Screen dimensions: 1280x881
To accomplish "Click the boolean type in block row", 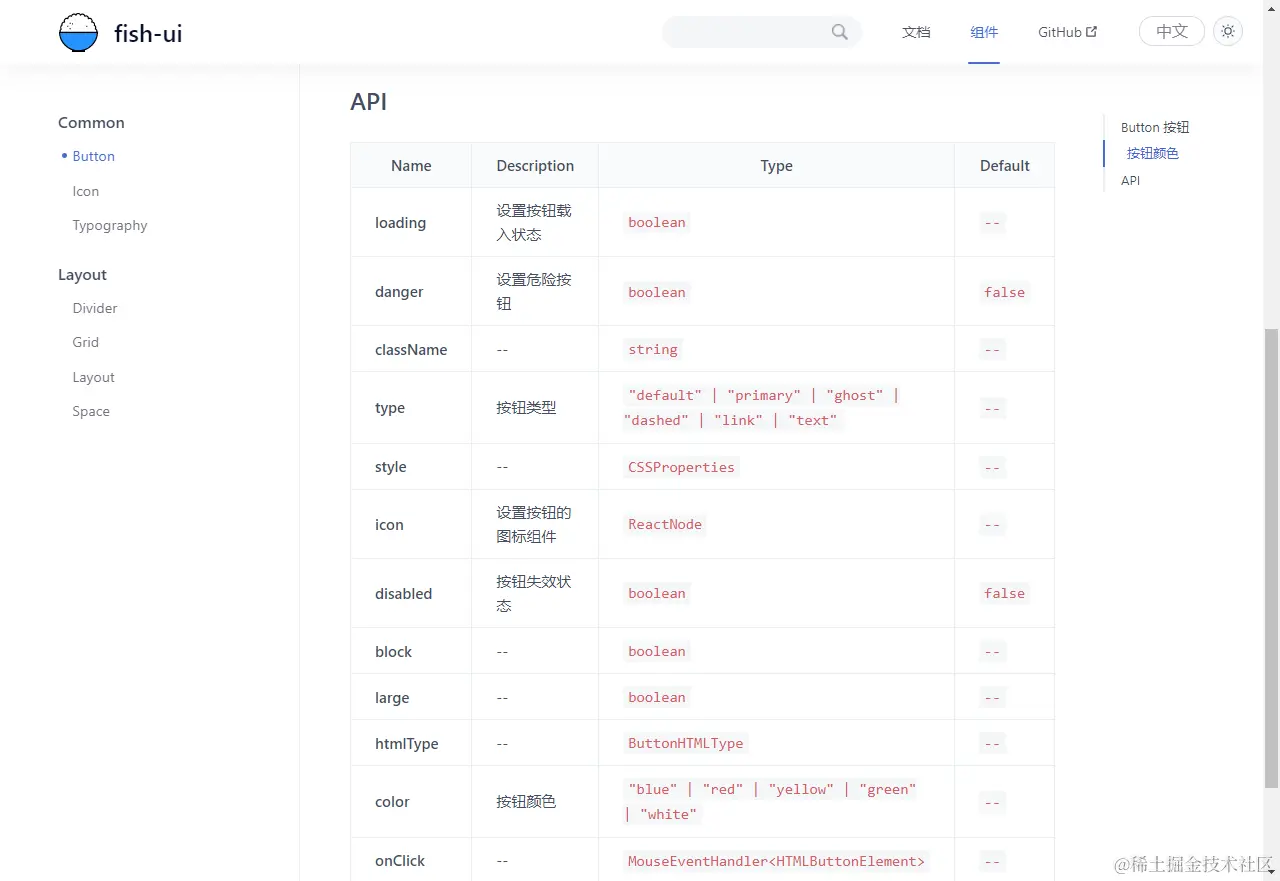I will 657,651.
